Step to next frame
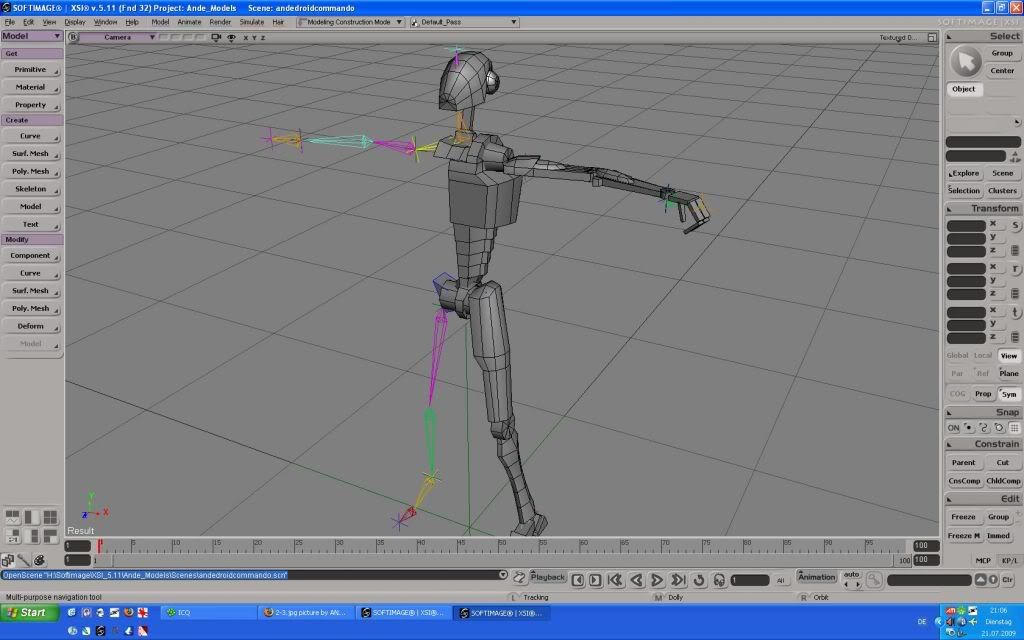Image resolution: width=1024 pixels, height=640 pixels. coord(595,580)
